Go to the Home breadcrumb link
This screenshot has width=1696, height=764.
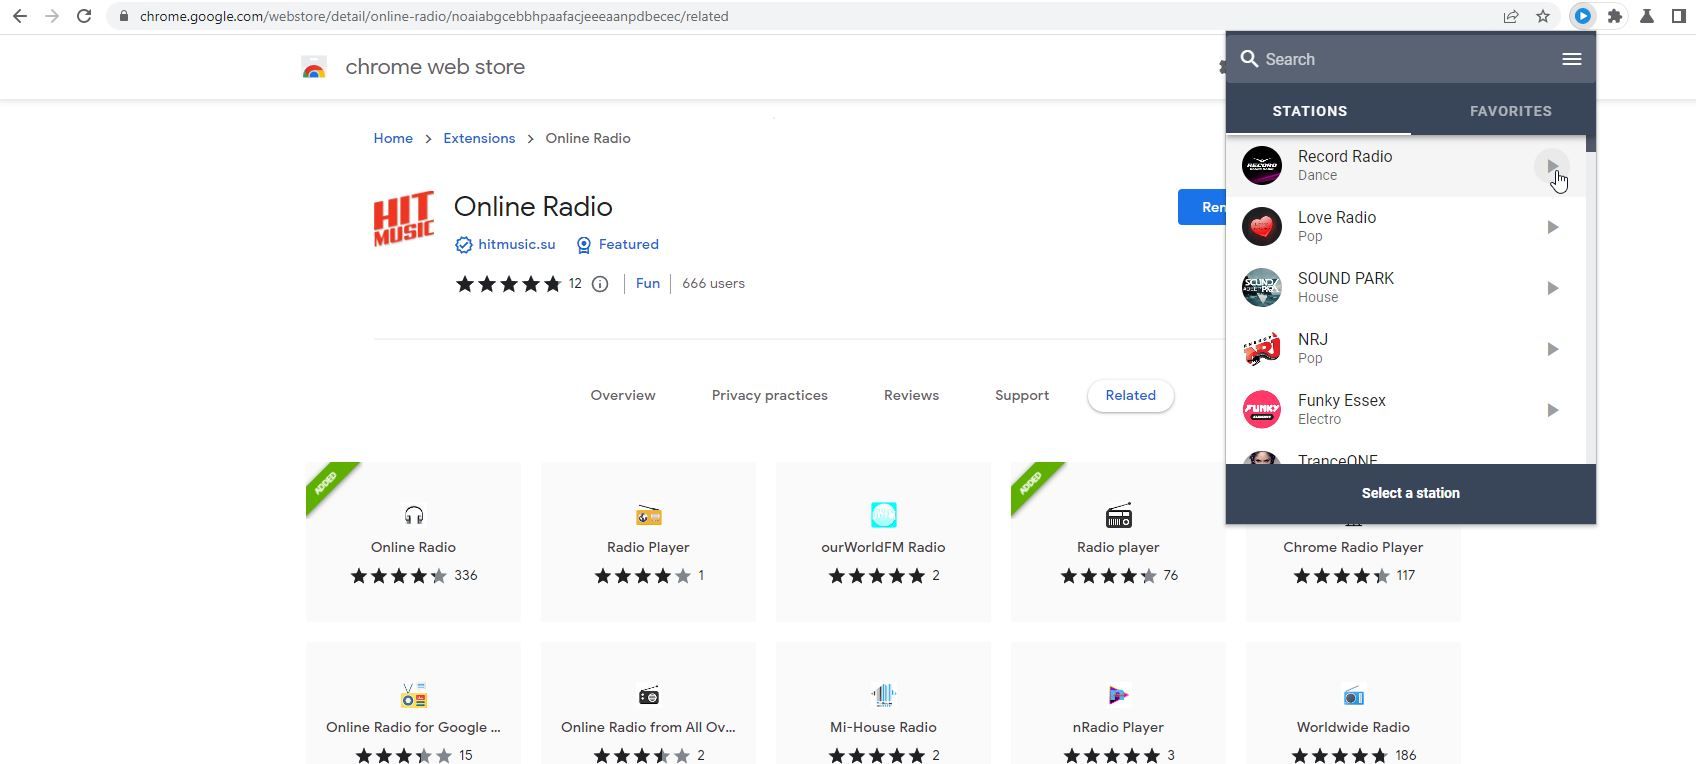tap(393, 138)
